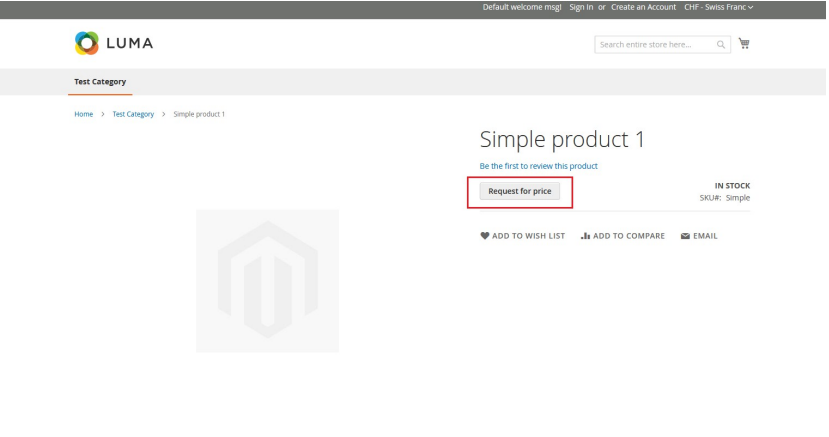Select Test Category in the breadcrumb trail
Viewport: 829px width, 437px height.
pyautogui.click(x=133, y=114)
